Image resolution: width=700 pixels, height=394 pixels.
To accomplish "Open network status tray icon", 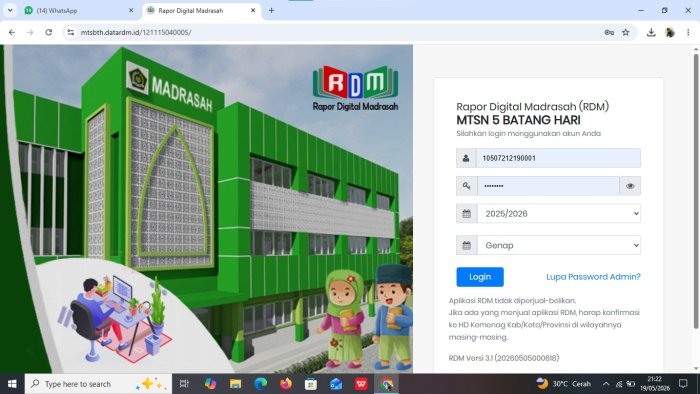I will point(619,384).
